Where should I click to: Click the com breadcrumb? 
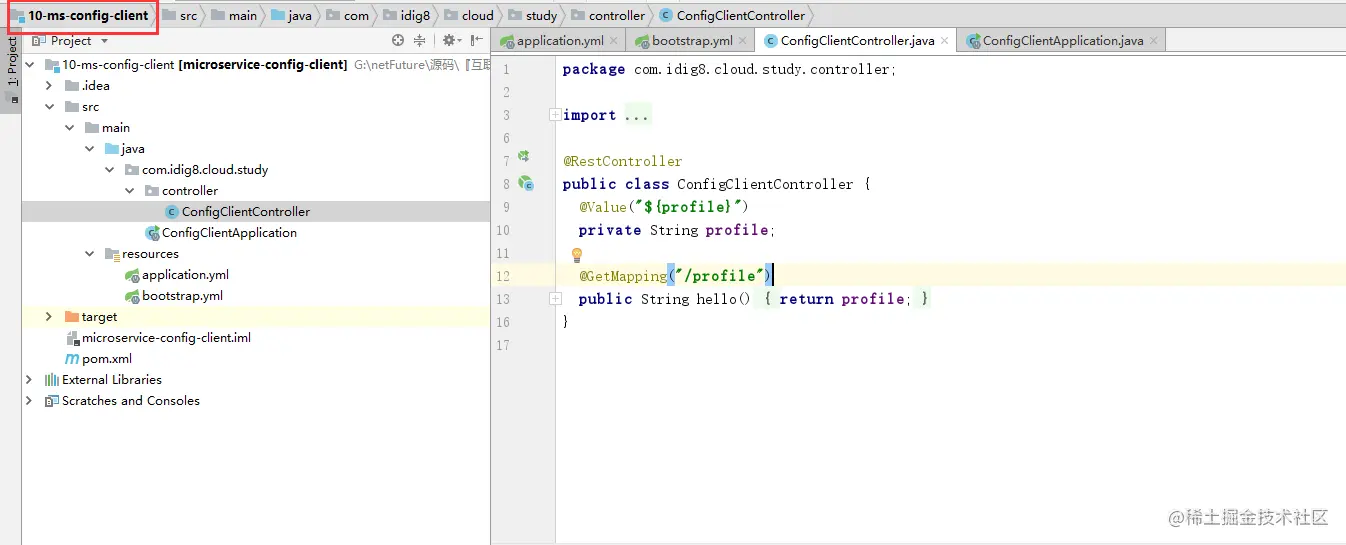(x=348, y=16)
